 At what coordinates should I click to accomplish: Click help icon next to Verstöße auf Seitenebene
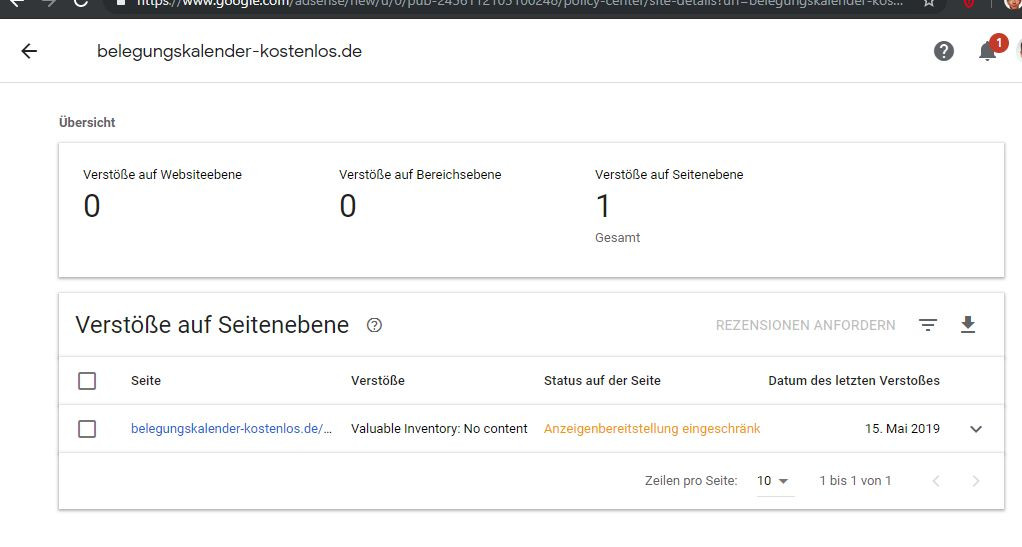click(x=375, y=325)
